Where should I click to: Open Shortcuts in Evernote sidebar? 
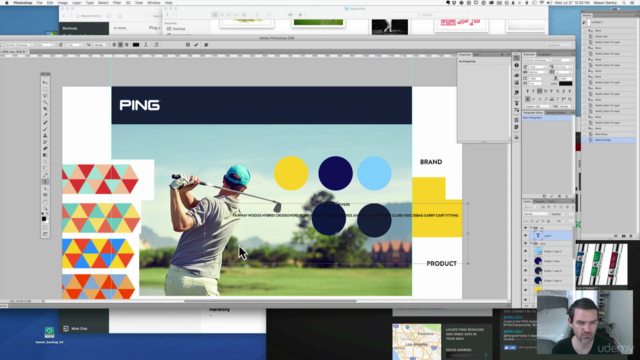70,29
